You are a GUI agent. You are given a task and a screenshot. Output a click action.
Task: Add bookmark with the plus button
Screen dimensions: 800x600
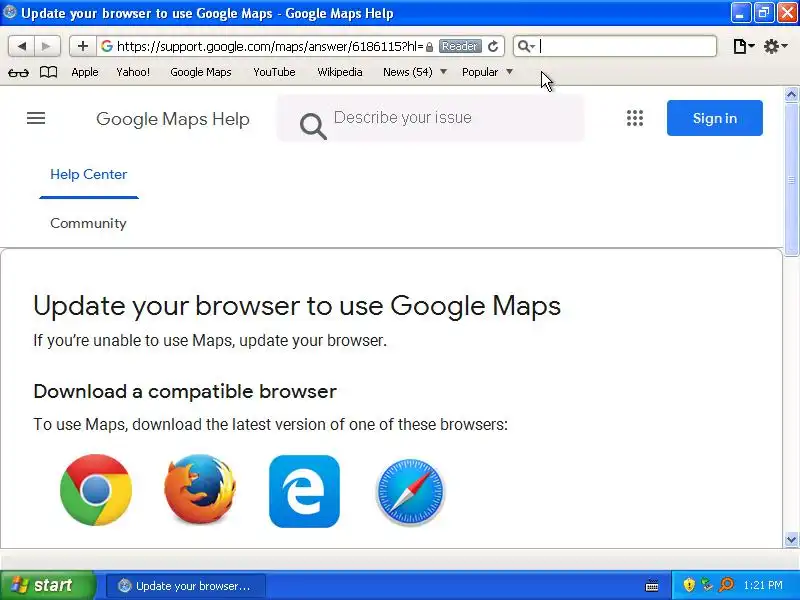click(83, 46)
